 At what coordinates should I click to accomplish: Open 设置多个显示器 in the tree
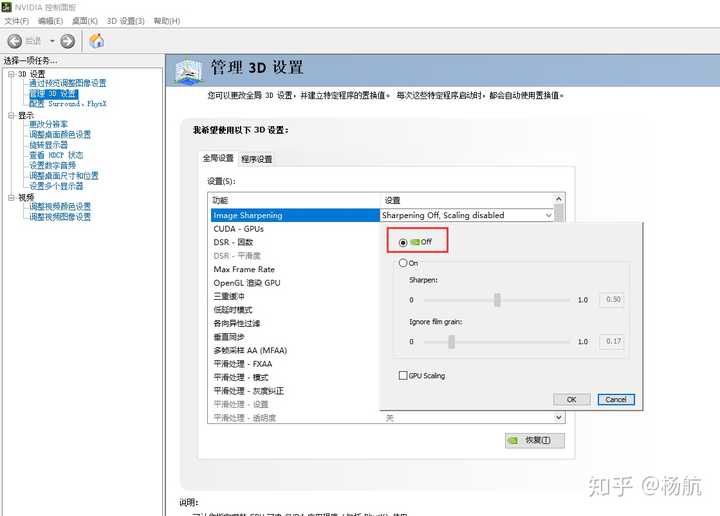click(56, 186)
